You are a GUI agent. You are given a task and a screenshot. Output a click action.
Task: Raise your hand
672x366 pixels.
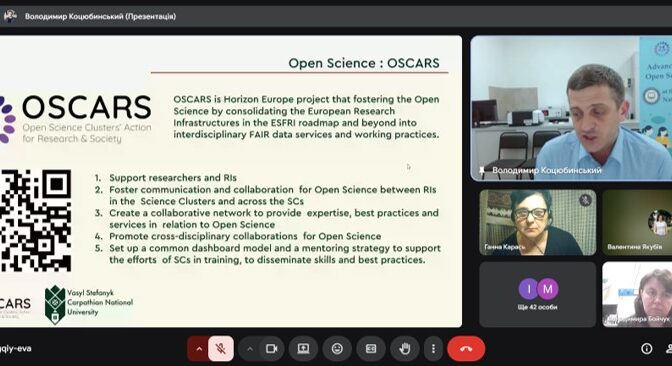point(405,349)
